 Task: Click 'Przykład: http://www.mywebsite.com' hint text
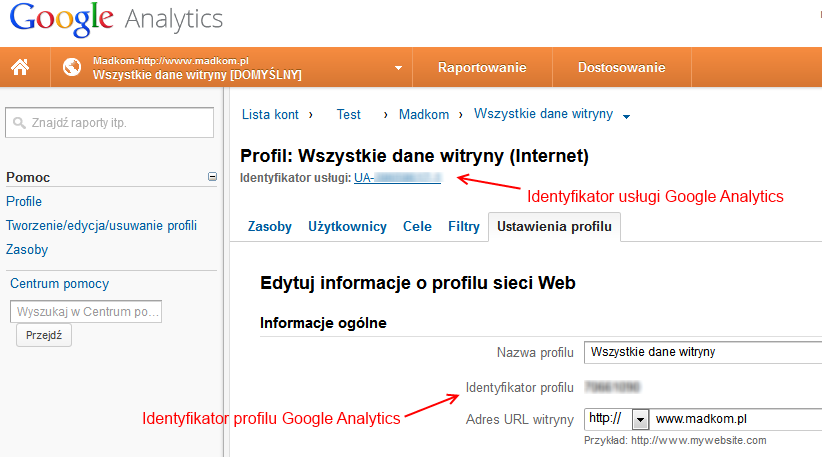point(675,440)
